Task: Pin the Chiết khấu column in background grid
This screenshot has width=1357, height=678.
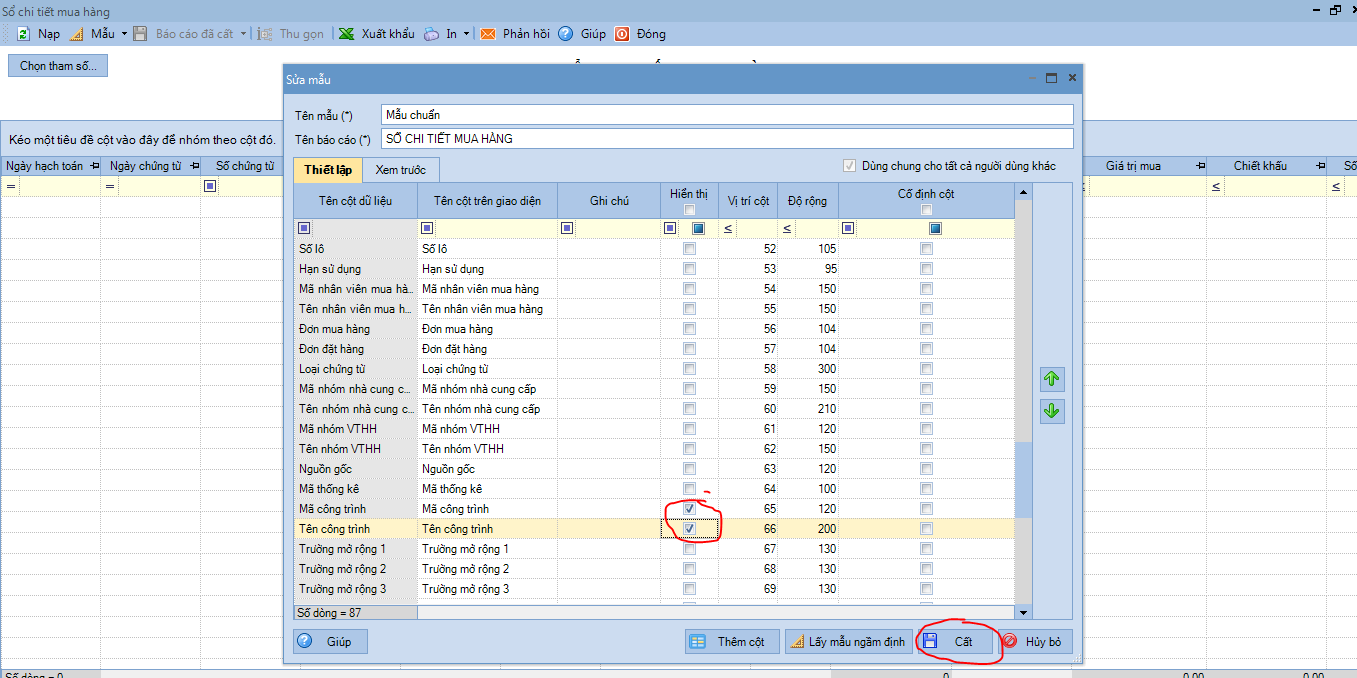Action: [1322, 166]
